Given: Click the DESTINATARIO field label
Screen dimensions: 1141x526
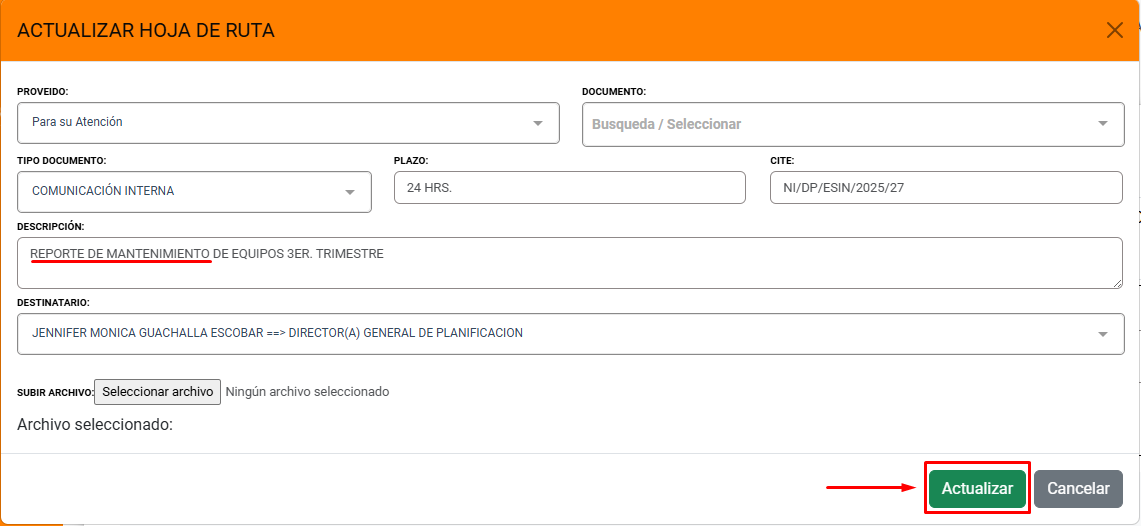Looking at the screenshot, I should (x=53, y=302).
